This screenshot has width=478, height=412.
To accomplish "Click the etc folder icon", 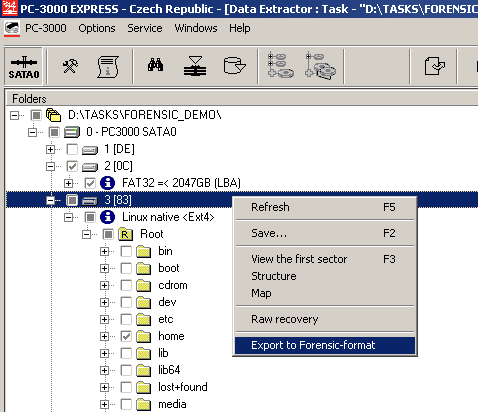I will point(144,320).
